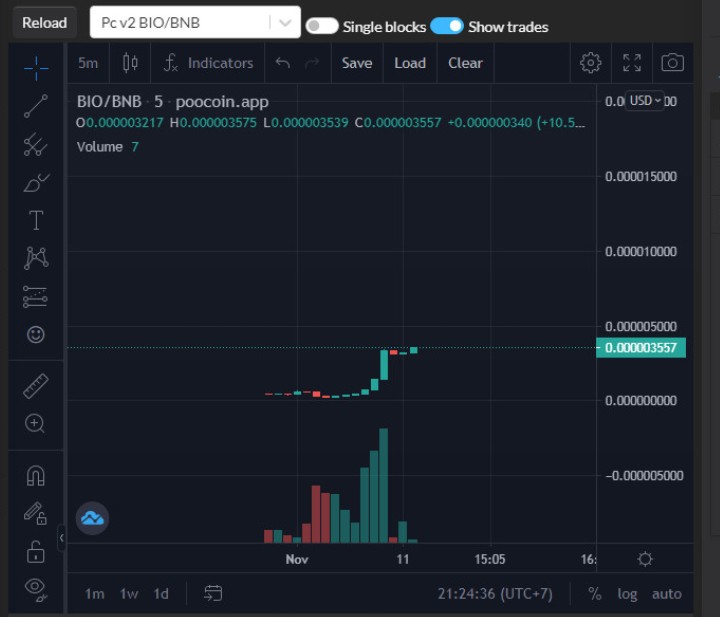Toggle the magnet mode

(x=36, y=476)
